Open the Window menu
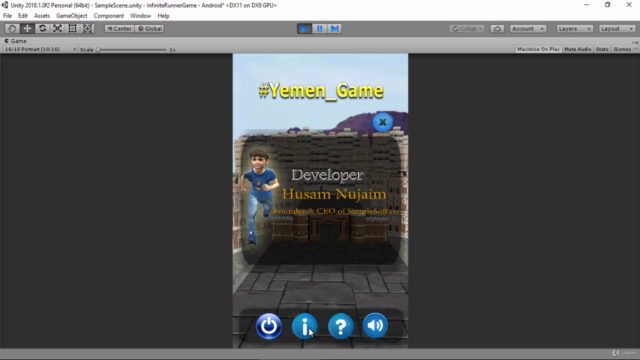Screen dimensions: 640x360 (140, 16)
